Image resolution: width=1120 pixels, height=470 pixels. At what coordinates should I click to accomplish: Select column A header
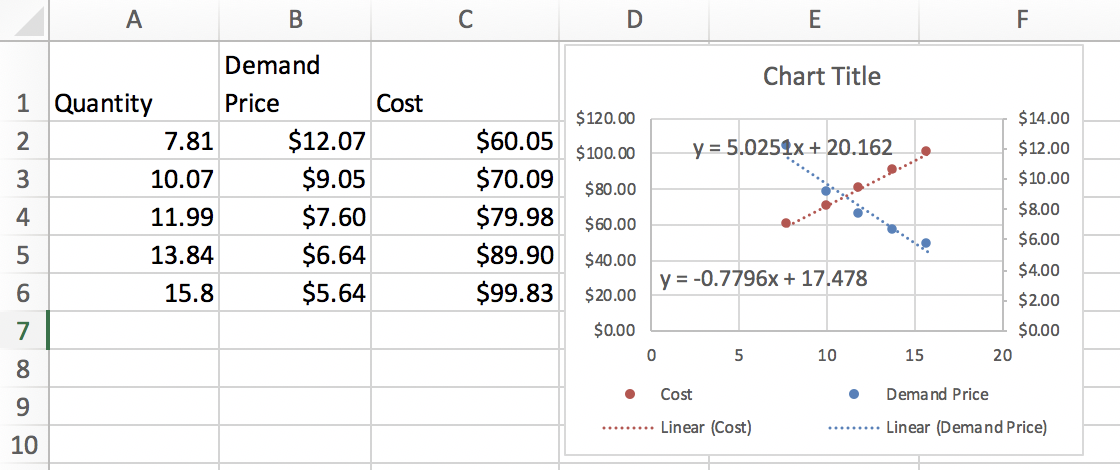pyautogui.click(x=133, y=19)
